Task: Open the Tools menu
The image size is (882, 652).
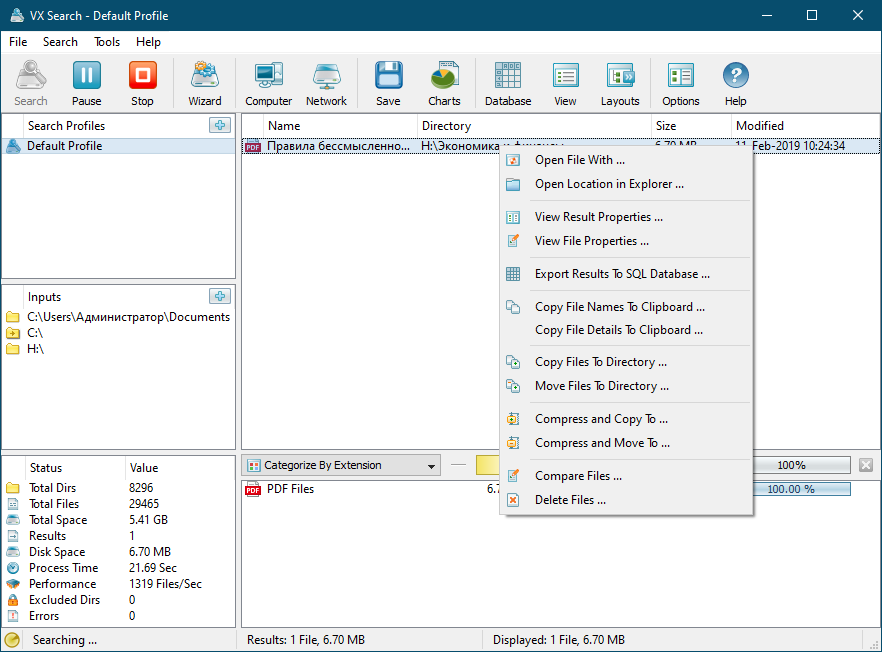Action: coord(107,42)
